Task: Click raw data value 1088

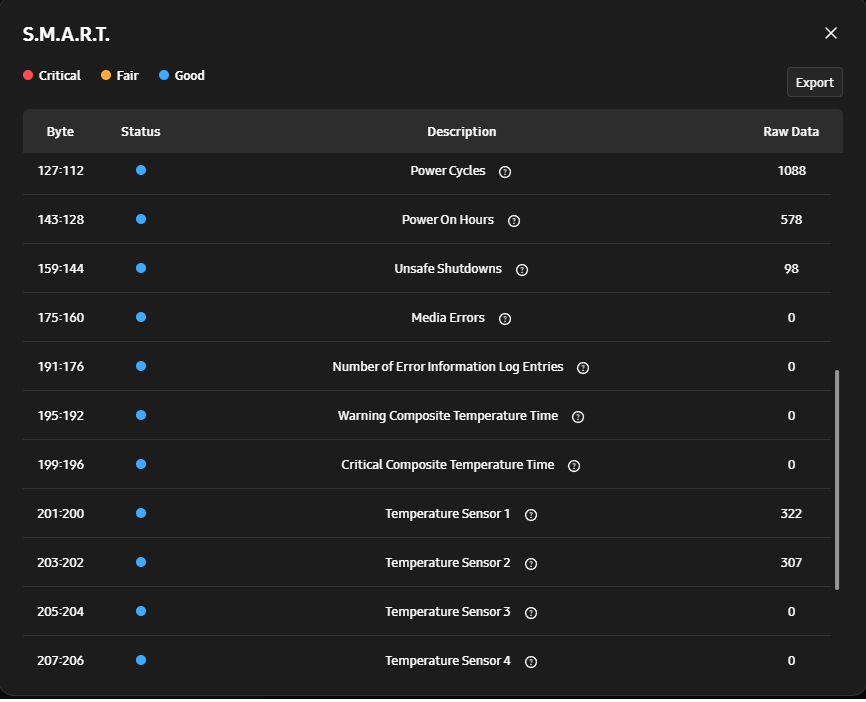Action: point(791,171)
